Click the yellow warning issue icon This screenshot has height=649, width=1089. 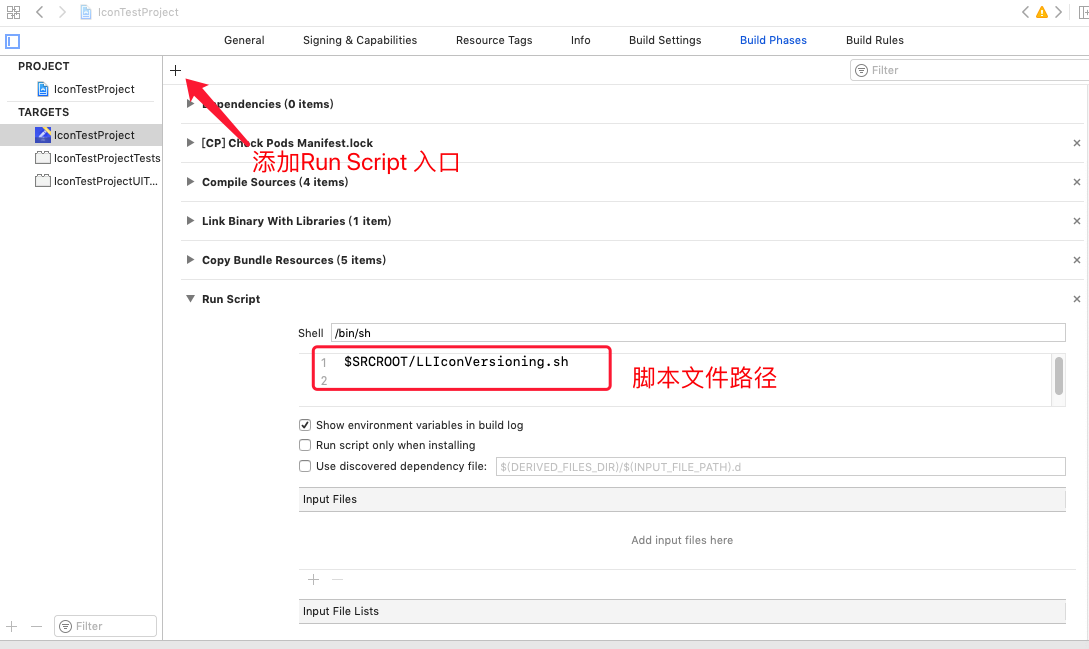point(1042,12)
